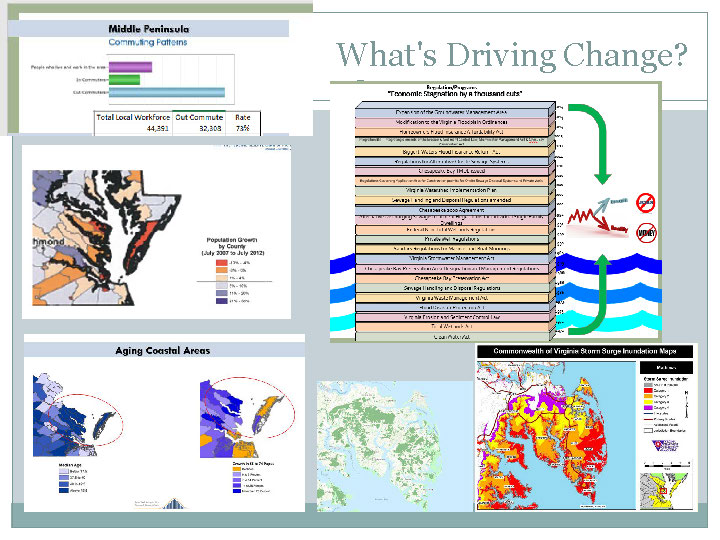
Task: Click the 'What's Driving Change?' slide title
Action: (511, 53)
